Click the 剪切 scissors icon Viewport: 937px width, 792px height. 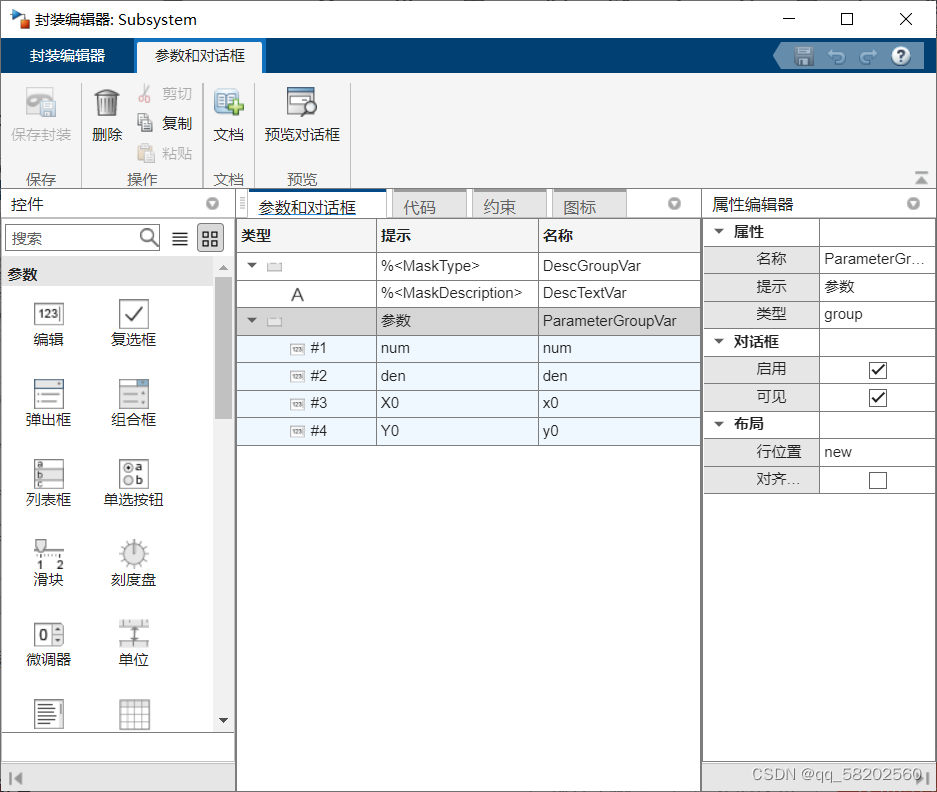pos(144,94)
